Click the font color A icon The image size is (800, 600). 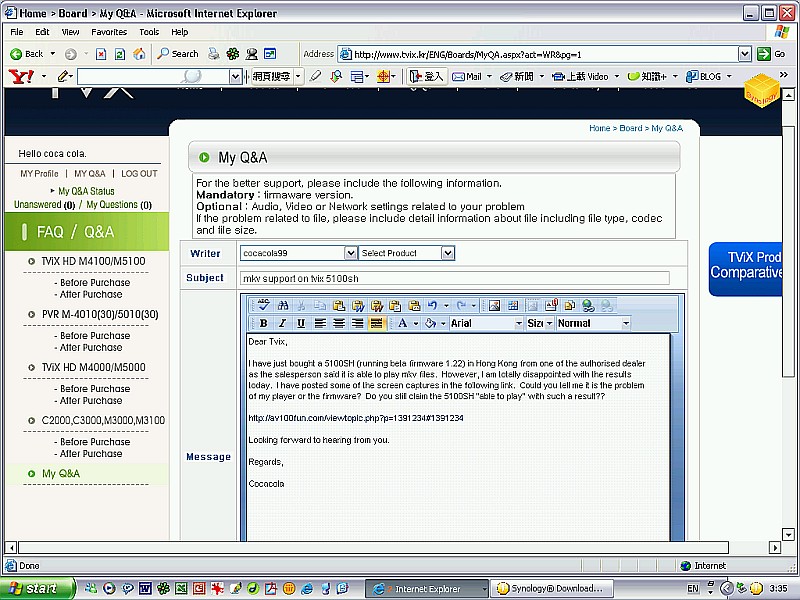403,323
